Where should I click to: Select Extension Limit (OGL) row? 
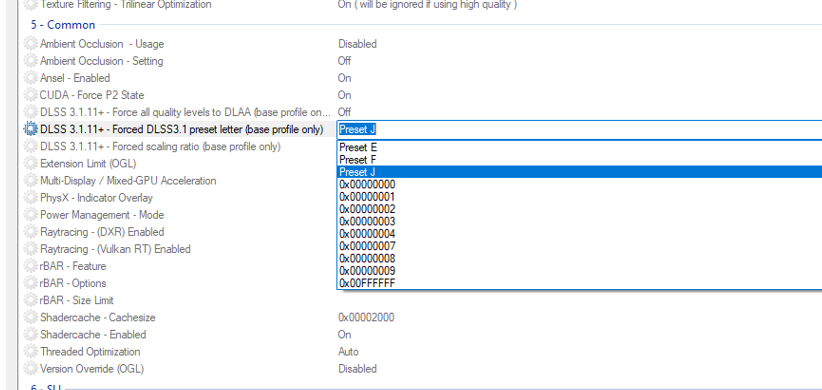tap(88, 164)
